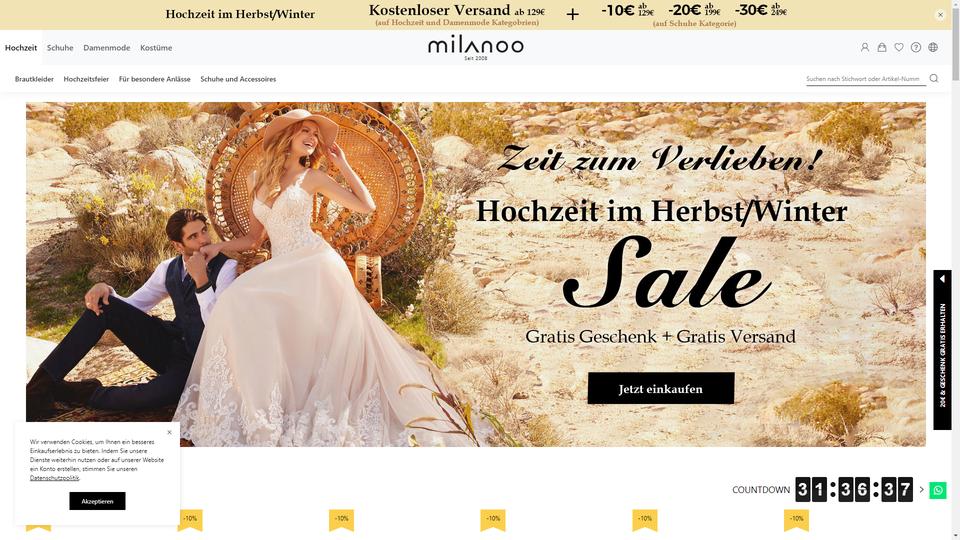
Task: Click the Jetzt einkaufen button
Action: tap(661, 388)
